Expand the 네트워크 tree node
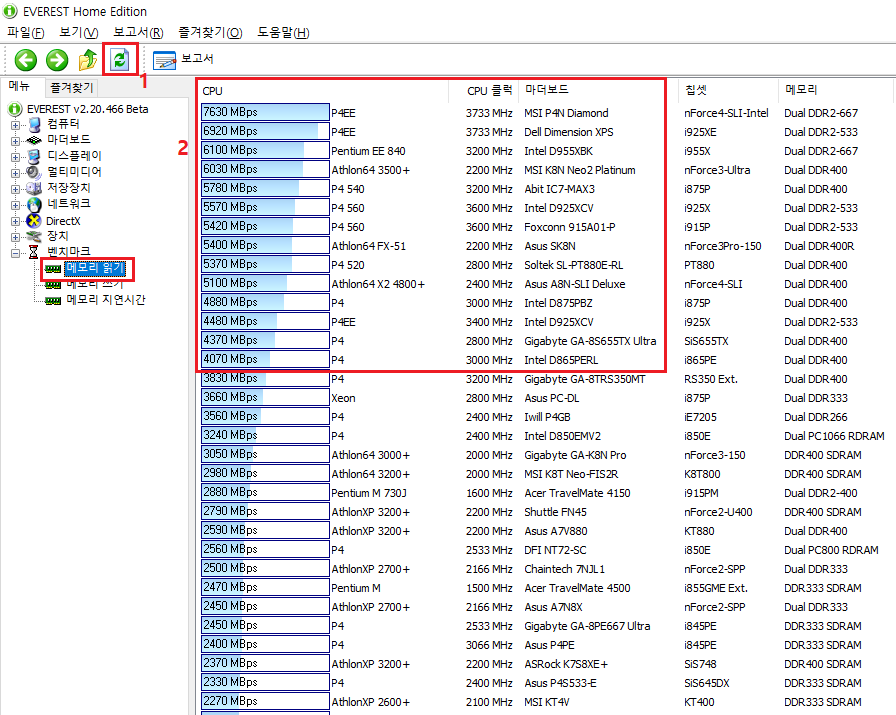 click(x=15, y=205)
